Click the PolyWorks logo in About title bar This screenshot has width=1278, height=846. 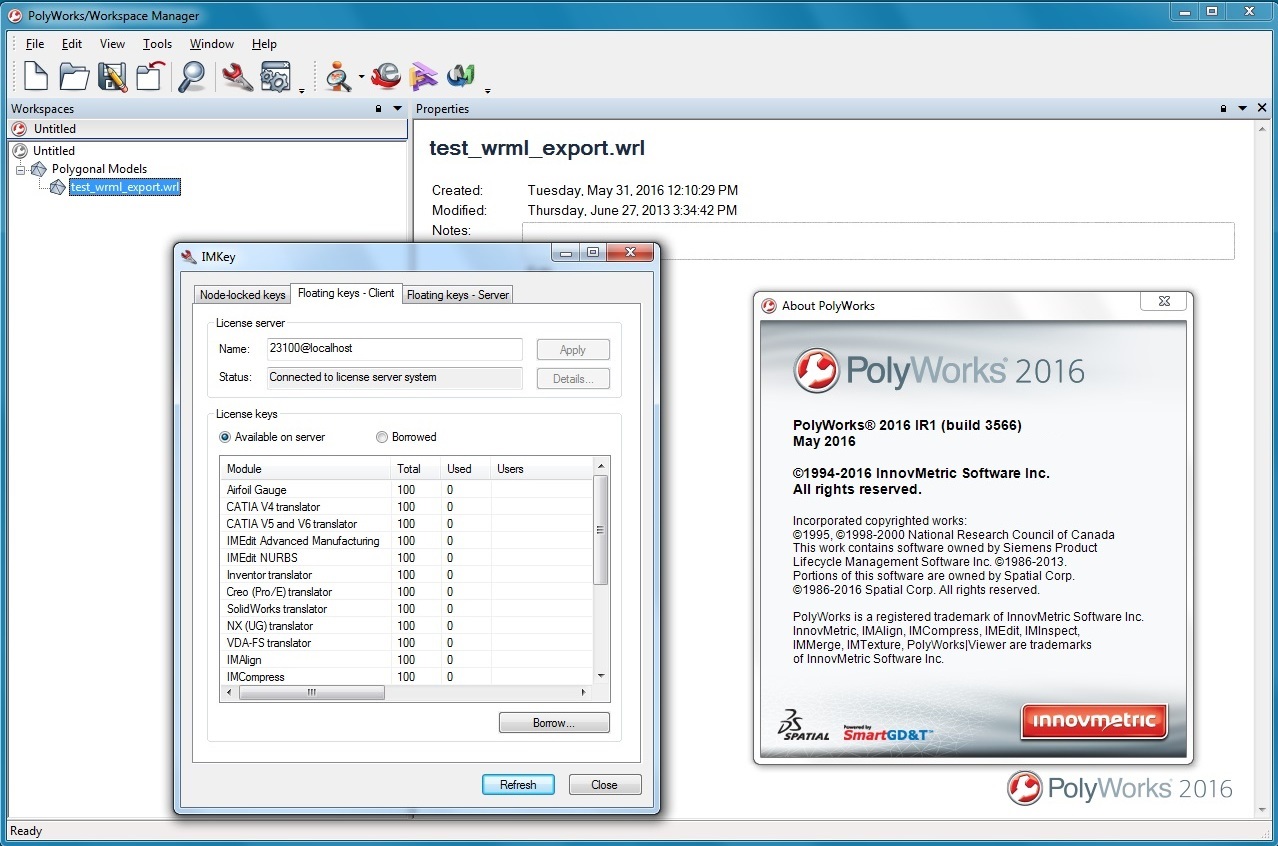[769, 306]
